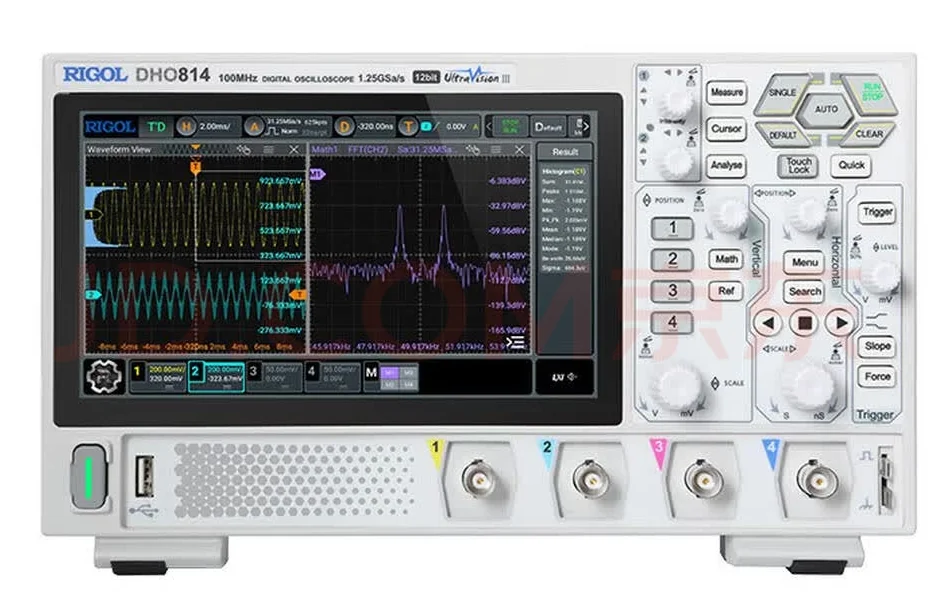Push the Quick key

851,165
